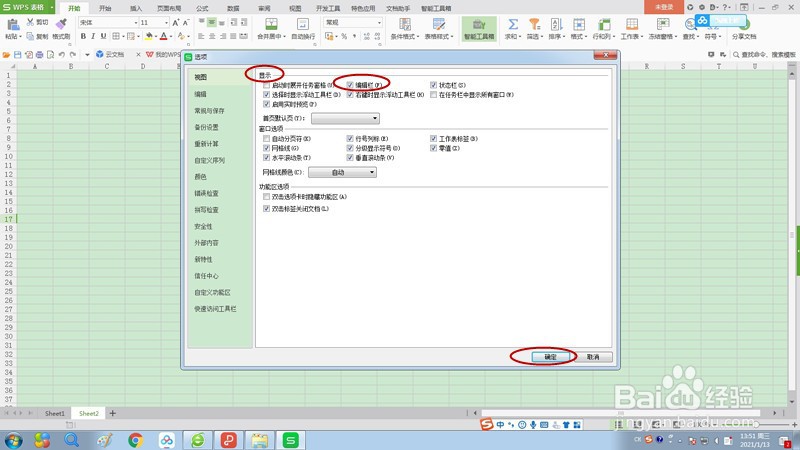Click the increase font size icon
This screenshot has width=800, height=450.
[176, 22]
